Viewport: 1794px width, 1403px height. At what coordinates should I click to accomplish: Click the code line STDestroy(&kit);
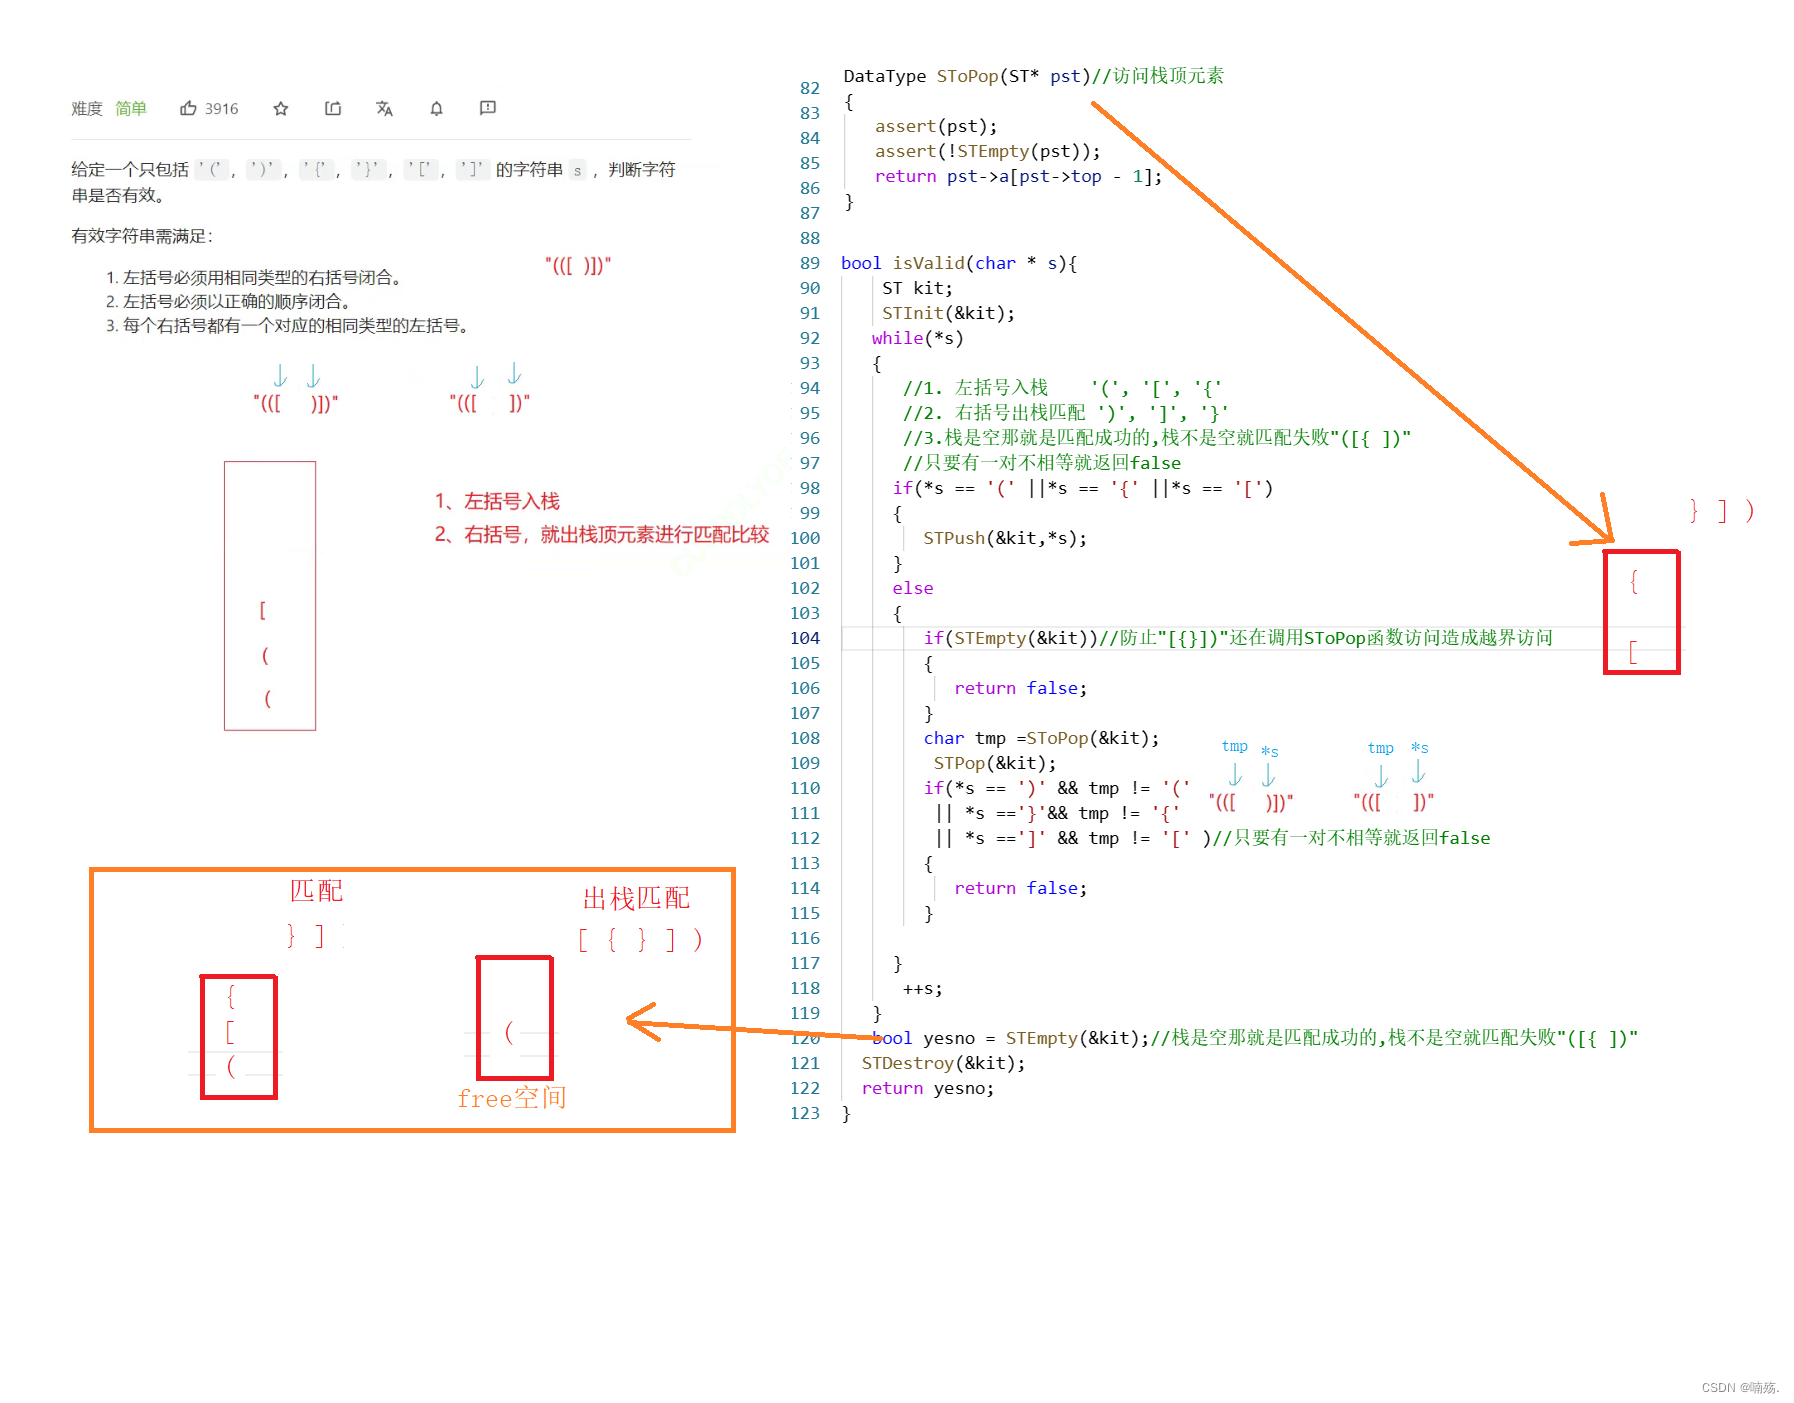tap(943, 1063)
